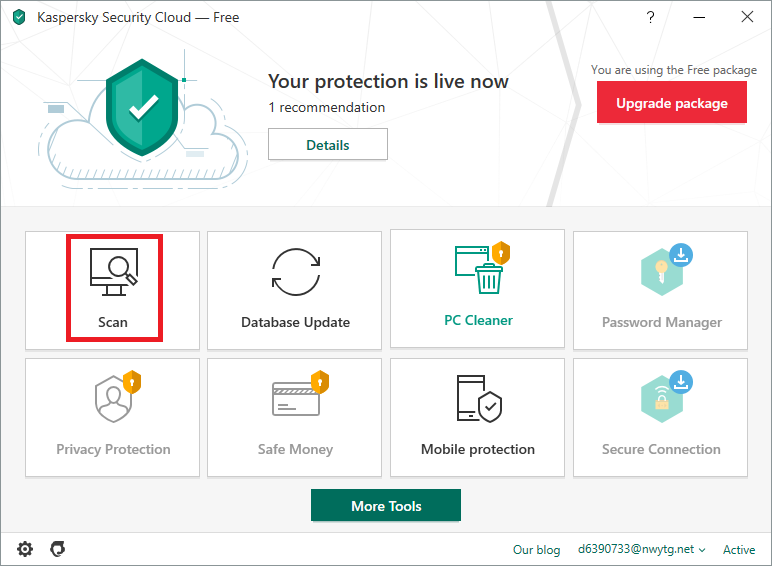Click the orange lock badge on Privacy Protection
This screenshot has width=772, height=566.
[x=132, y=382]
